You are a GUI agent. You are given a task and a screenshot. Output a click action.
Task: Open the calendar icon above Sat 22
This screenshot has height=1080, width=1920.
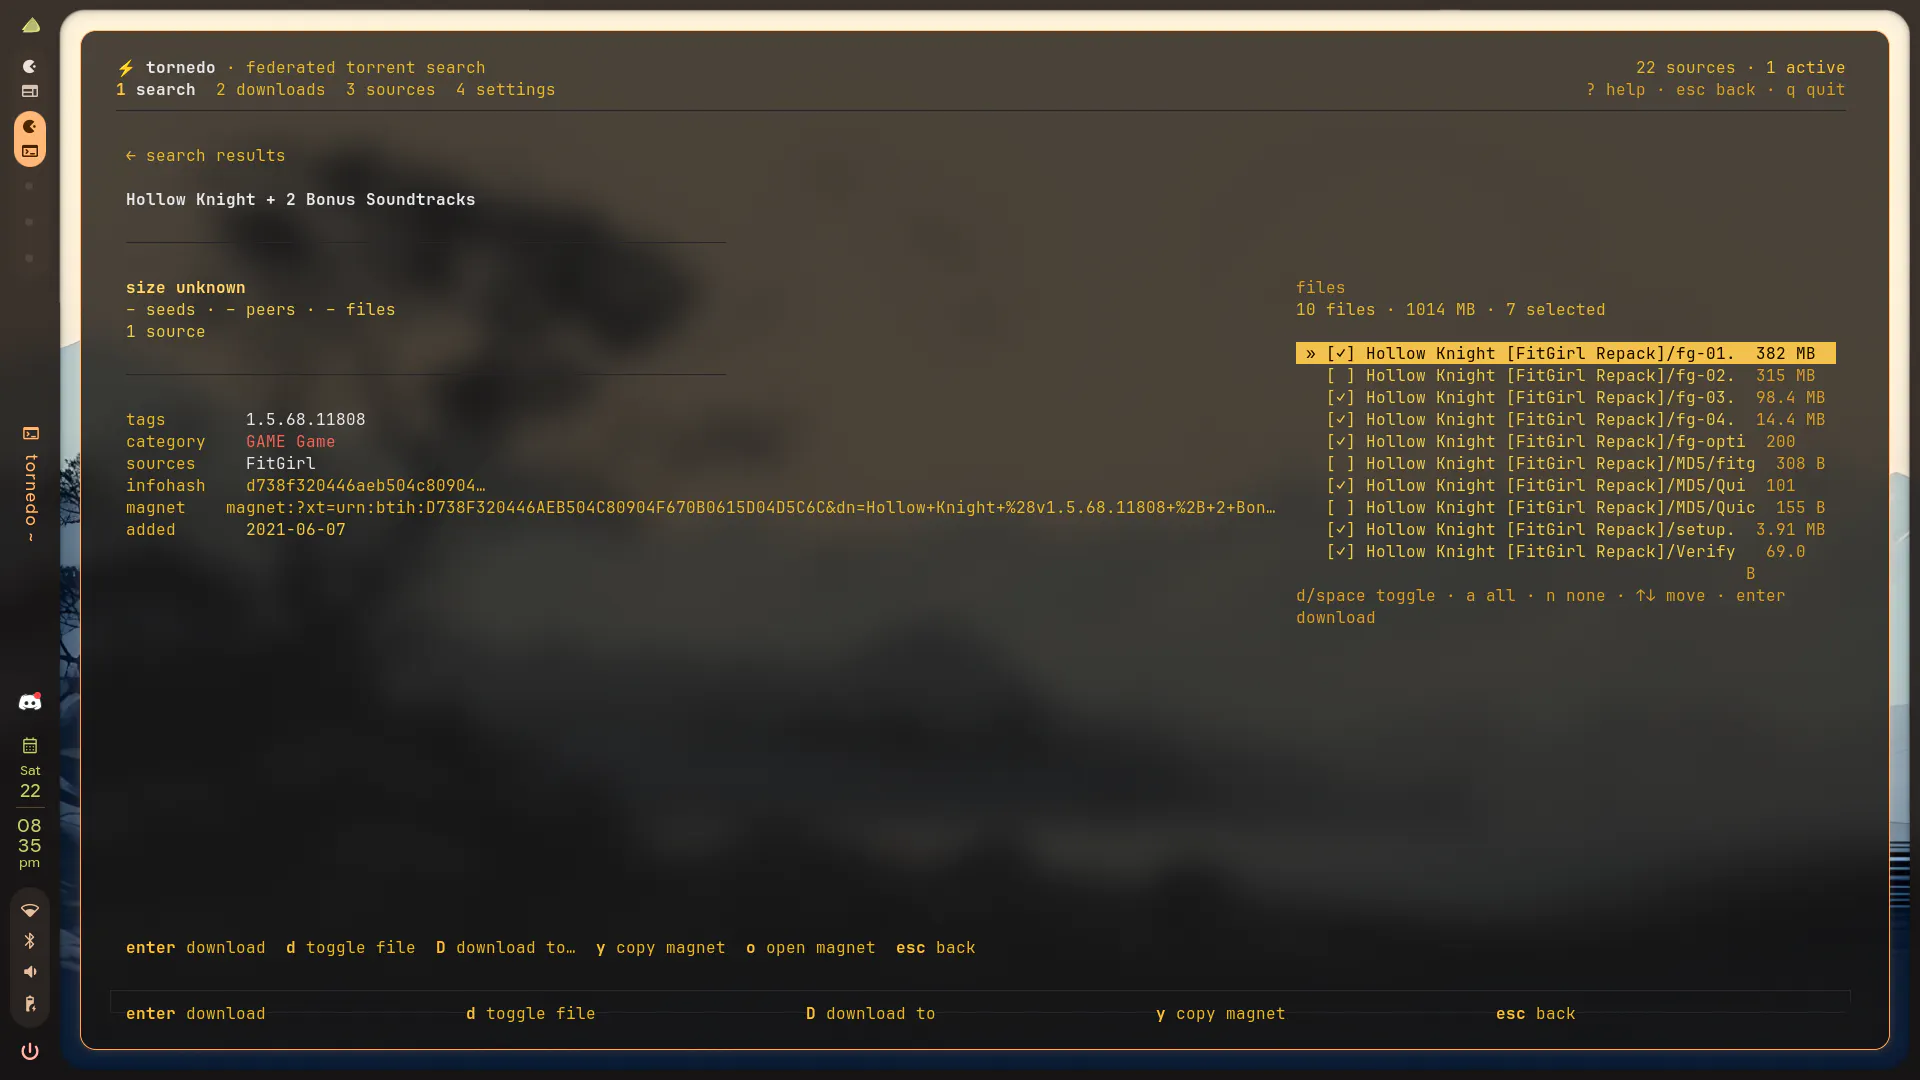(30, 745)
